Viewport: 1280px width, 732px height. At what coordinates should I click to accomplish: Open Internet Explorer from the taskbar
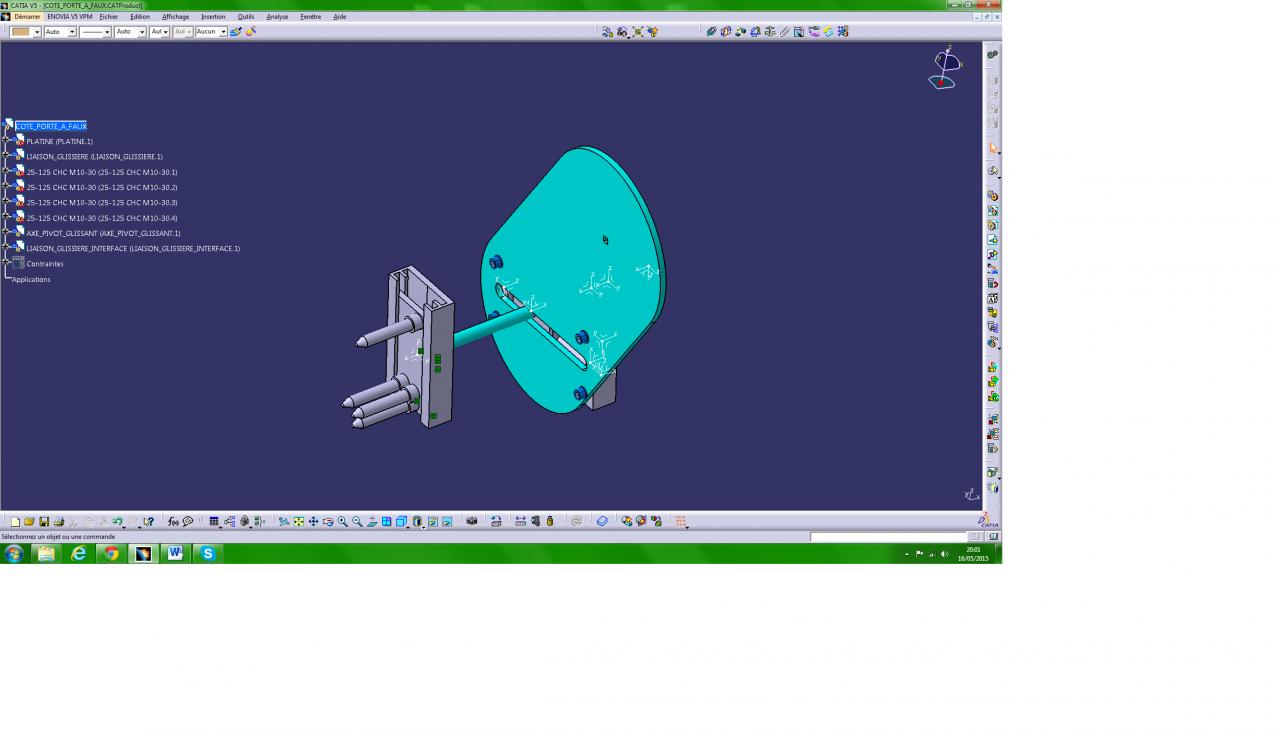tap(79, 553)
